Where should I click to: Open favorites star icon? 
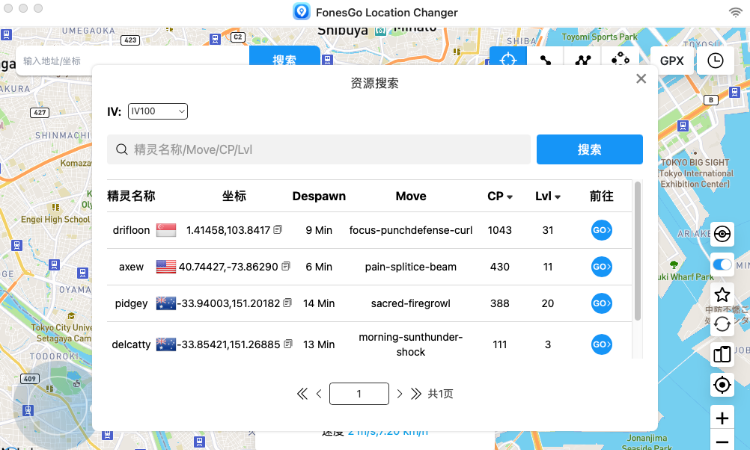[x=722, y=295]
